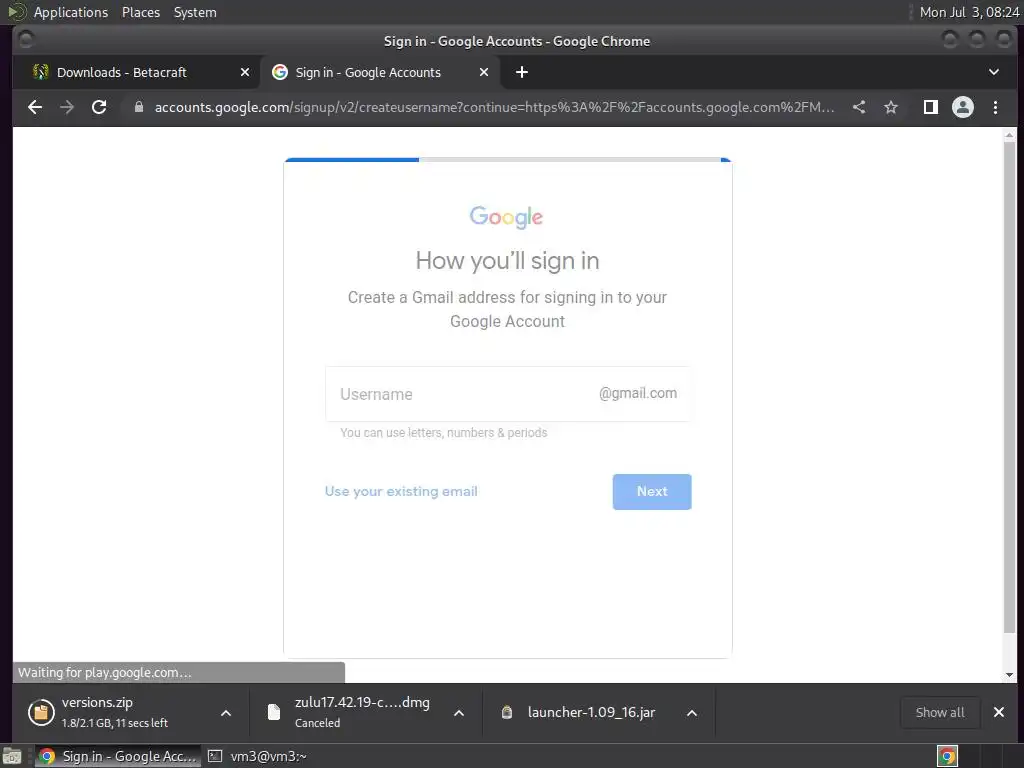Open the Applications menu
The width and height of the screenshot is (1024, 768).
coord(71,12)
